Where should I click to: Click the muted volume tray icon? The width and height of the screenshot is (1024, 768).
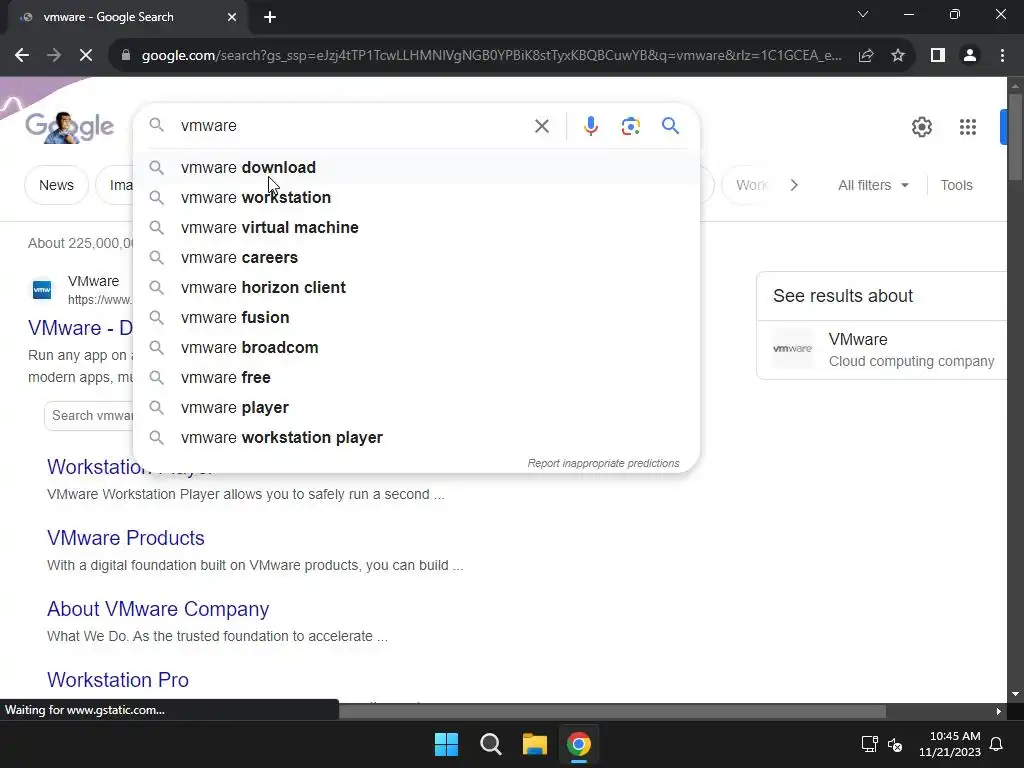tap(895, 744)
